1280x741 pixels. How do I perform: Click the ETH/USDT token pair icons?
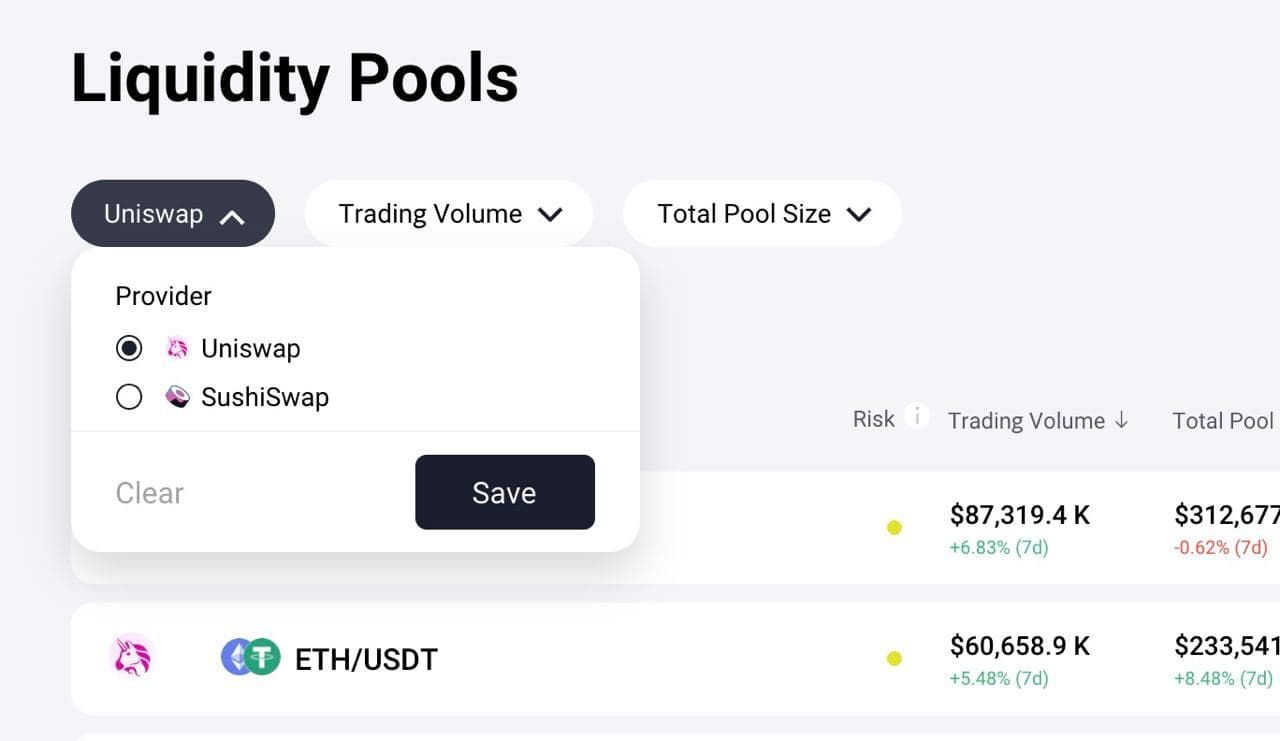click(250, 658)
